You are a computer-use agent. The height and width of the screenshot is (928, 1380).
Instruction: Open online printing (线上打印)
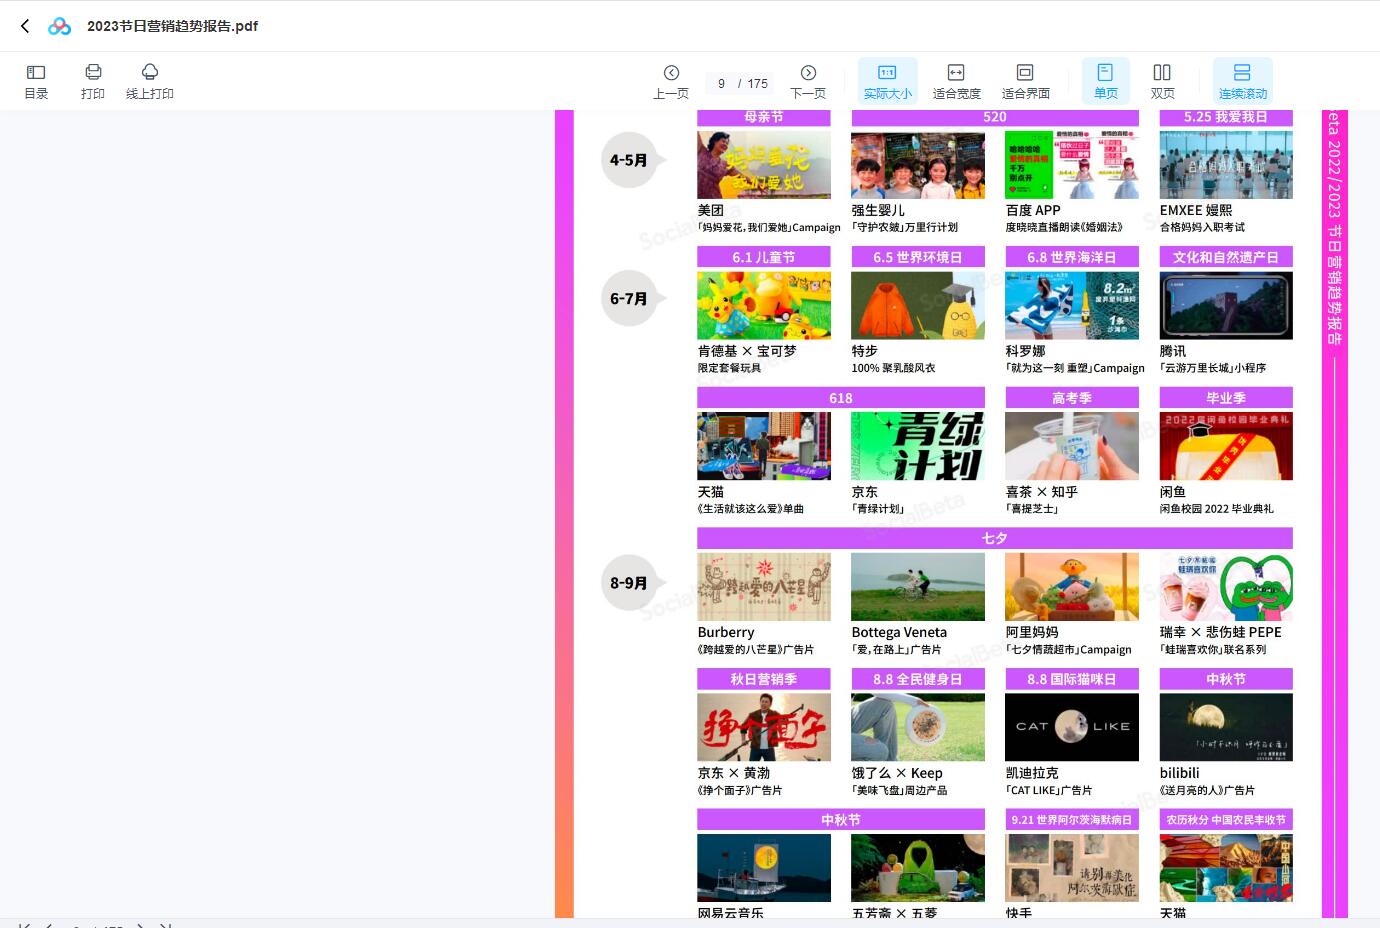149,80
